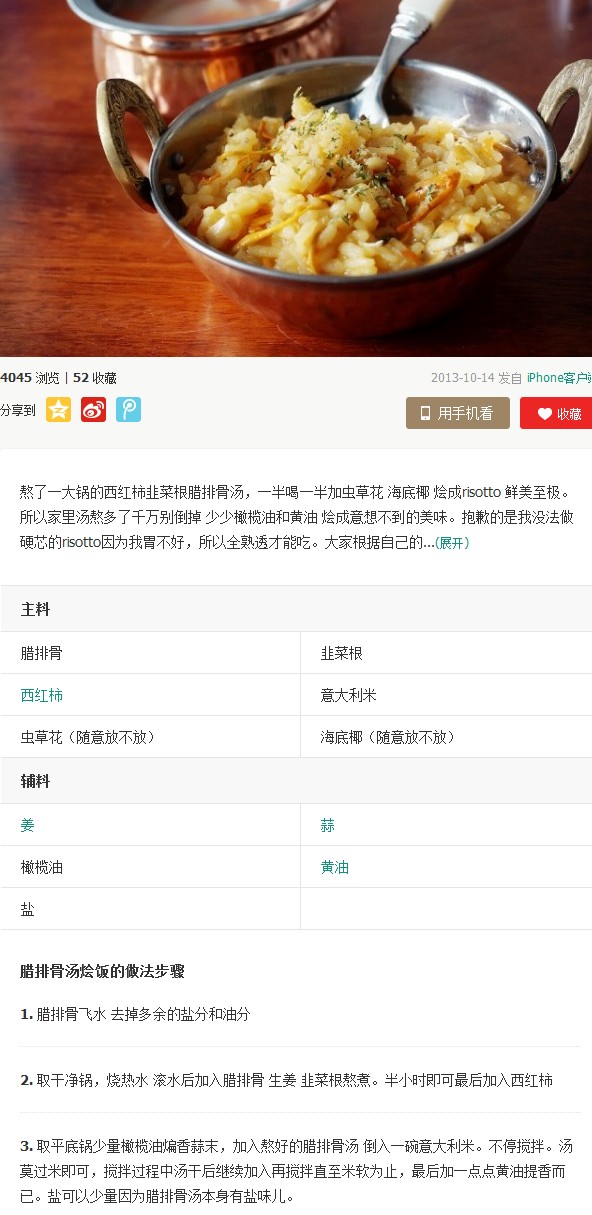Click the 意大利米 ingredient cell
Screen dimensions: 592x1215
tap(446, 695)
